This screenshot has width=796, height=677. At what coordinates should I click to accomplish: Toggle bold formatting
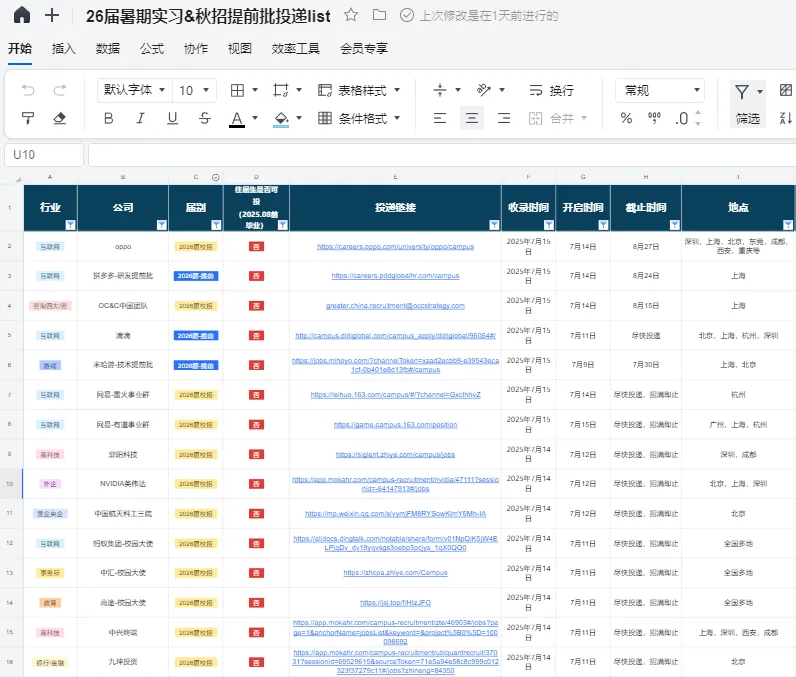pos(109,118)
